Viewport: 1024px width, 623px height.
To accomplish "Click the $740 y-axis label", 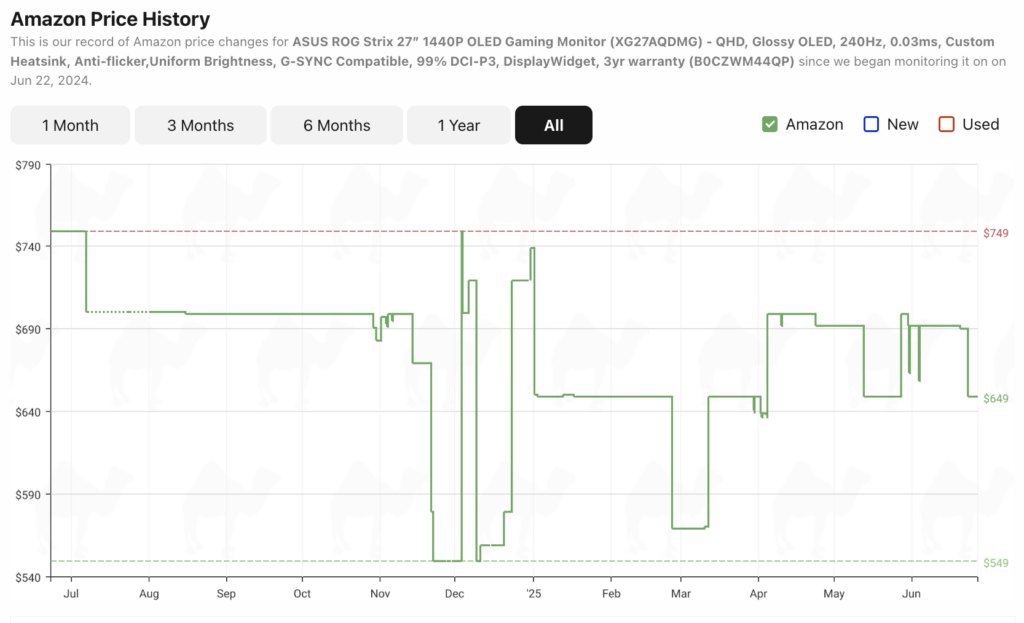I will [28, 247].
